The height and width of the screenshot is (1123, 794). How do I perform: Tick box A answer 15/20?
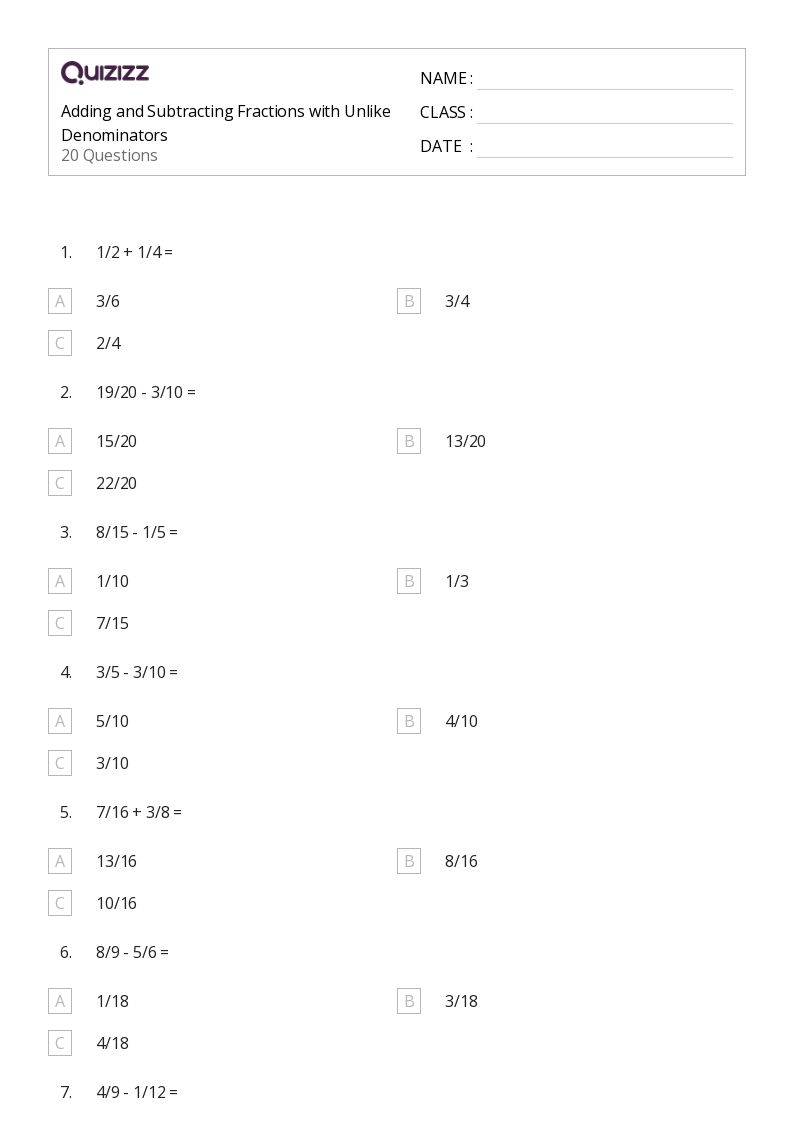60,441
